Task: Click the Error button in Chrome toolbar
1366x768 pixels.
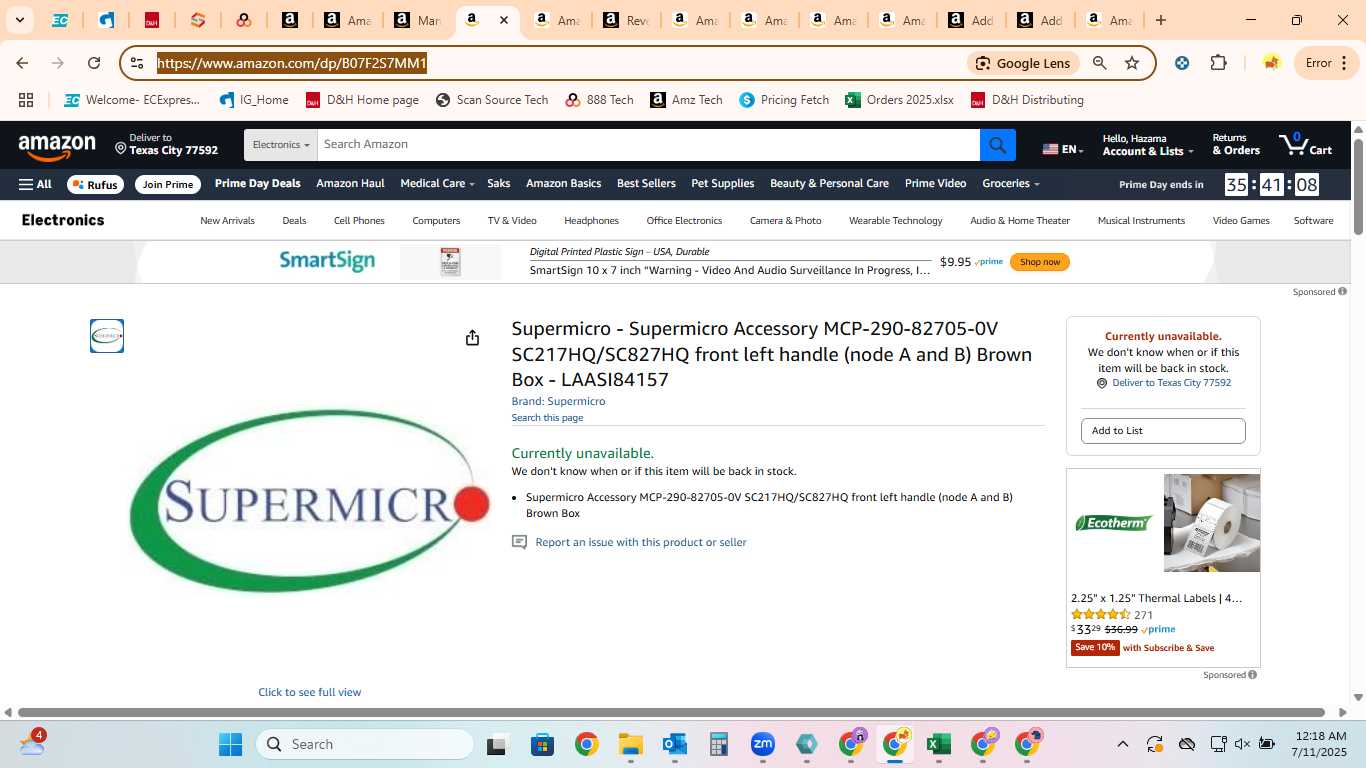Action: click(1324, 63)
